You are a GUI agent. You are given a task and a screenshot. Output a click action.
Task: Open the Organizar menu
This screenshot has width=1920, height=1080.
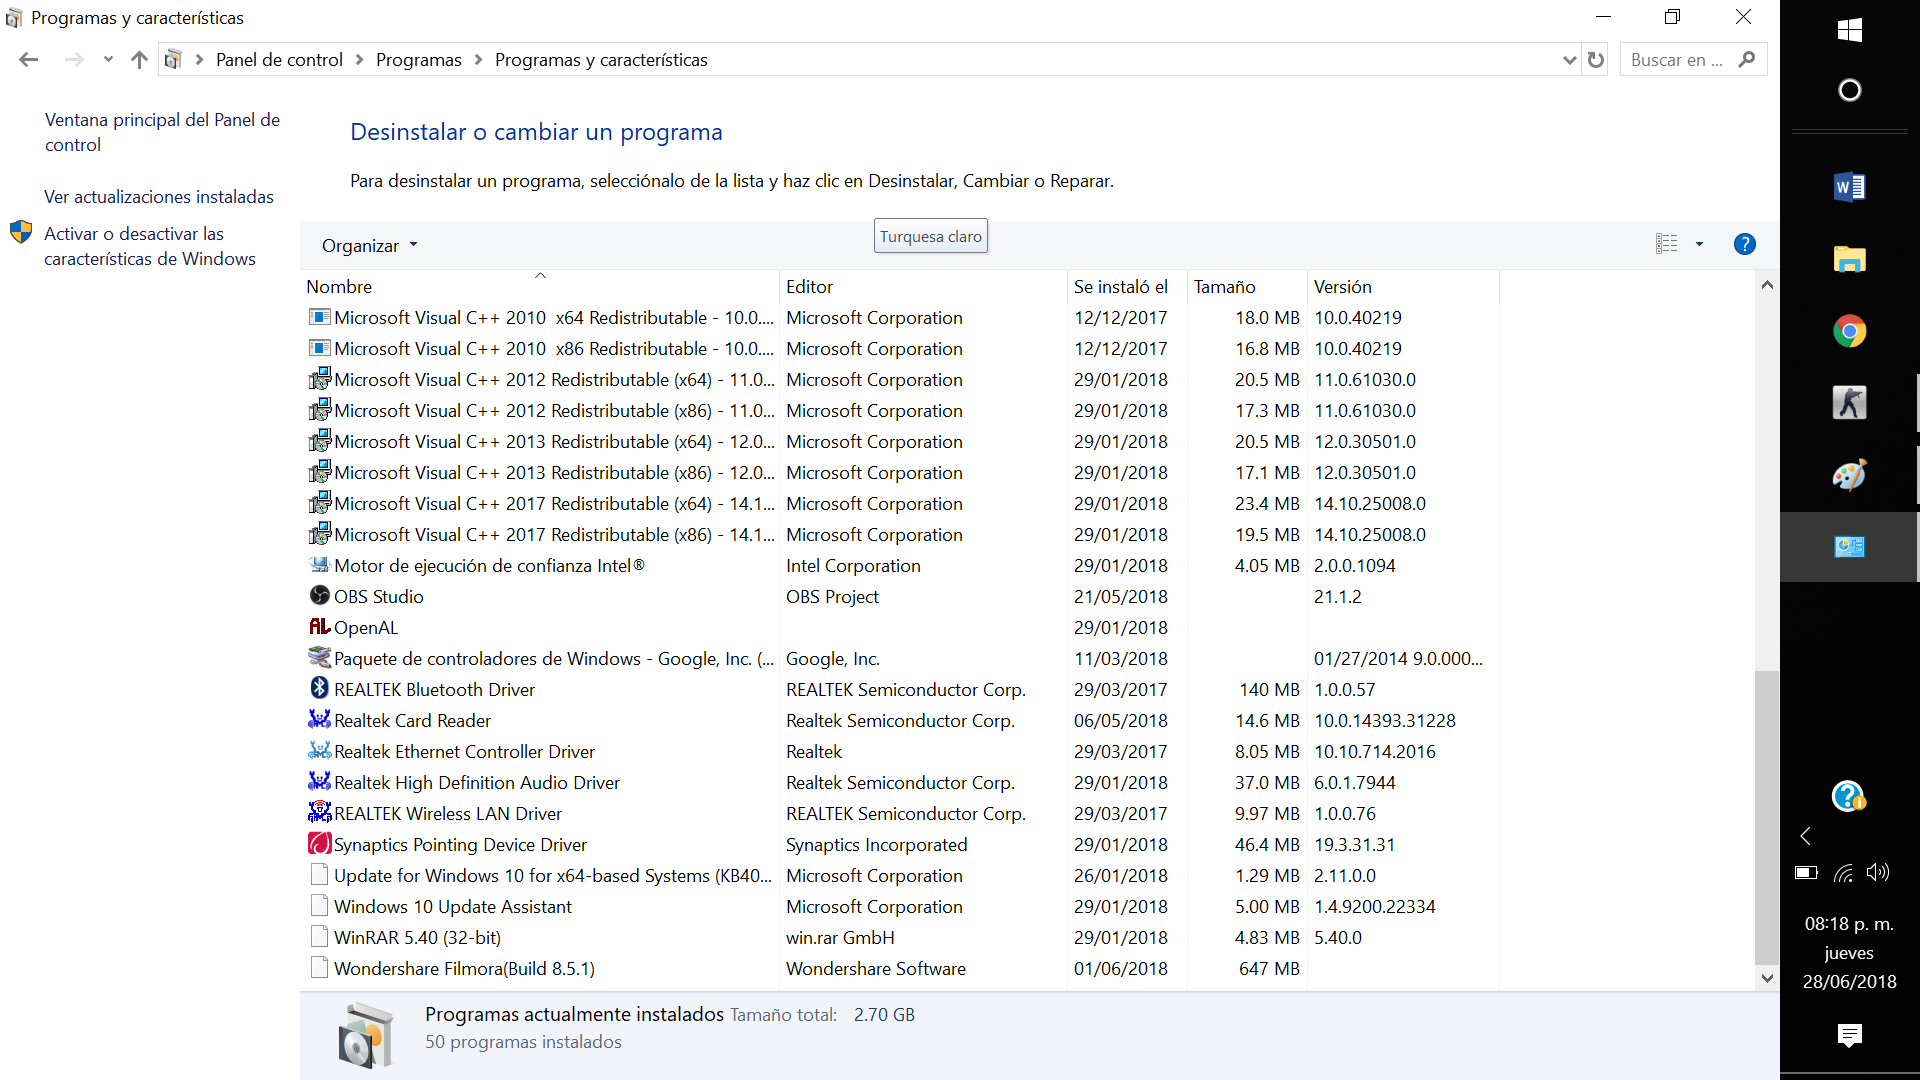369,245
